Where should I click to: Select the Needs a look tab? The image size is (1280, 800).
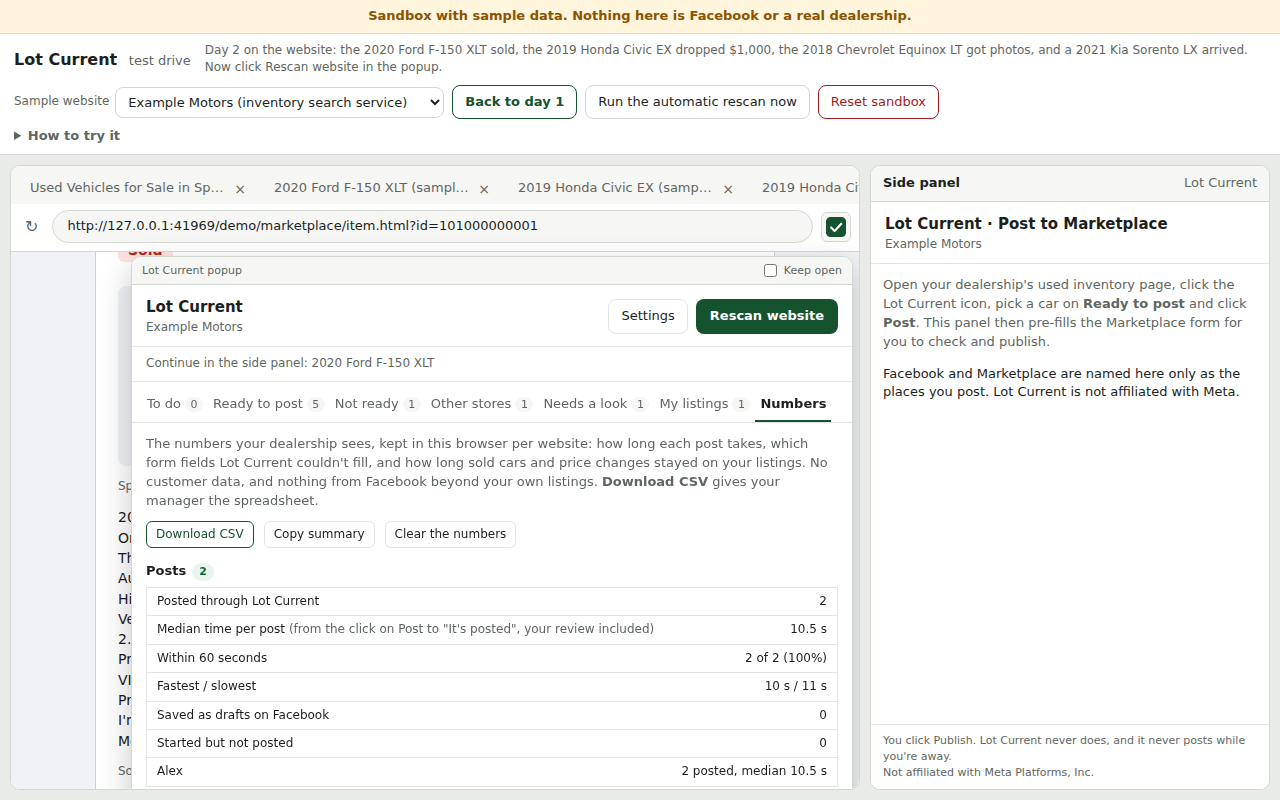coord(595,404)
